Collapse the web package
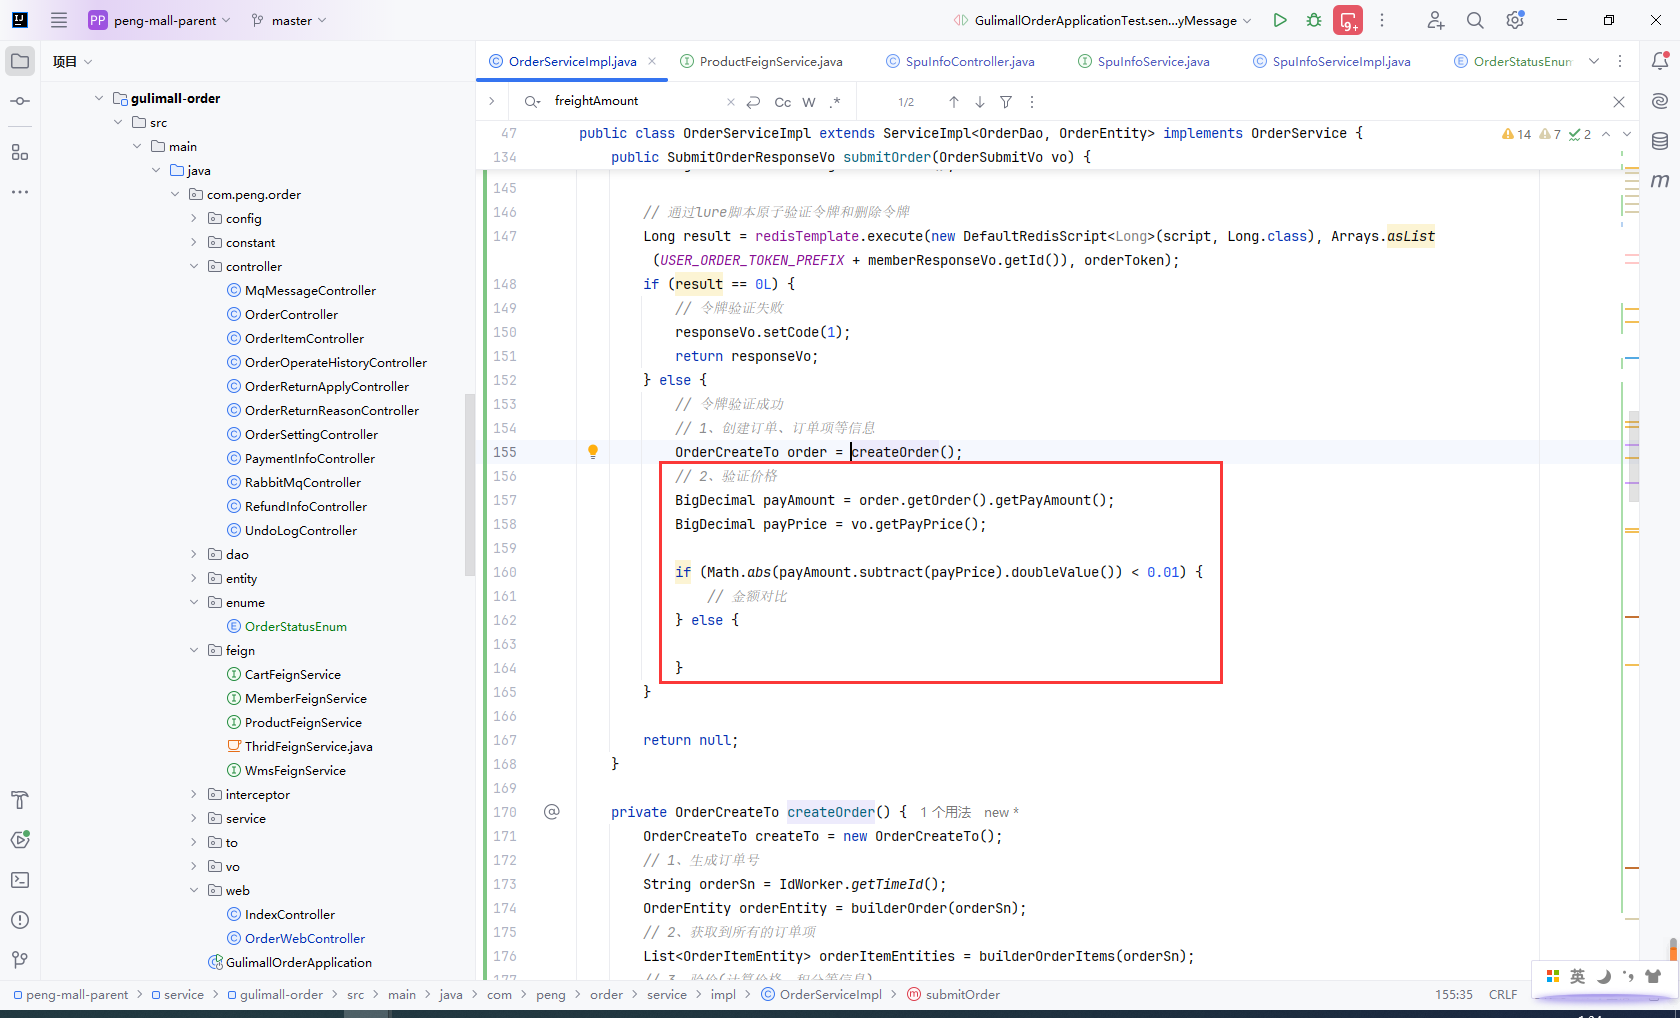 194,890
